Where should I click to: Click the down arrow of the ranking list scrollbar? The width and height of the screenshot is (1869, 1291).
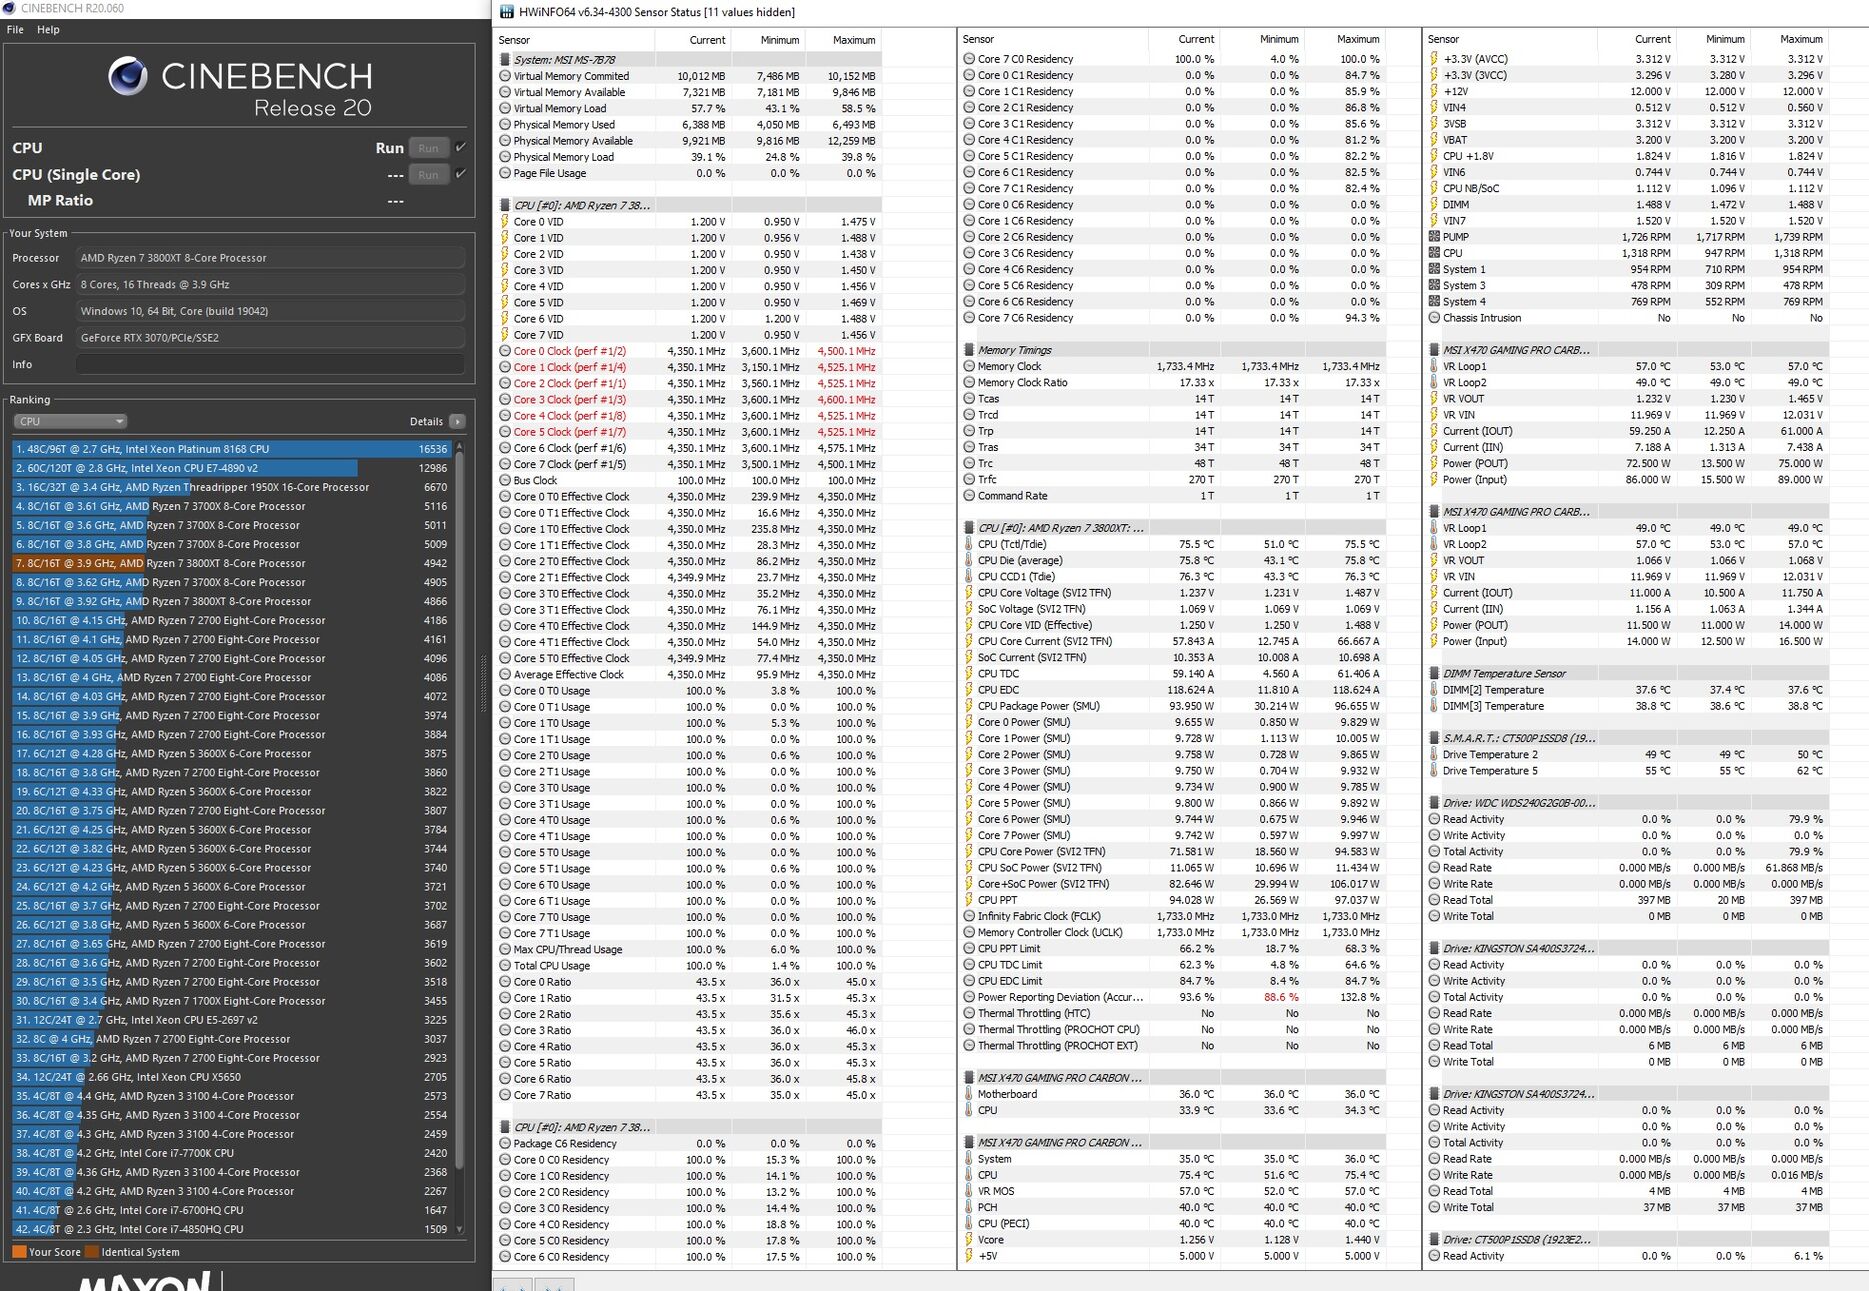point(459,1229)
